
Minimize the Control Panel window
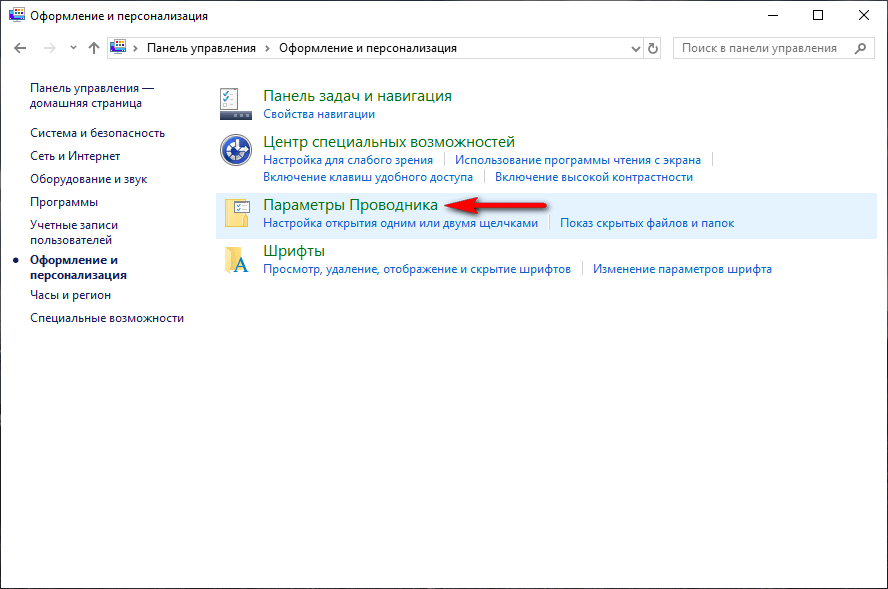(773, 15)
